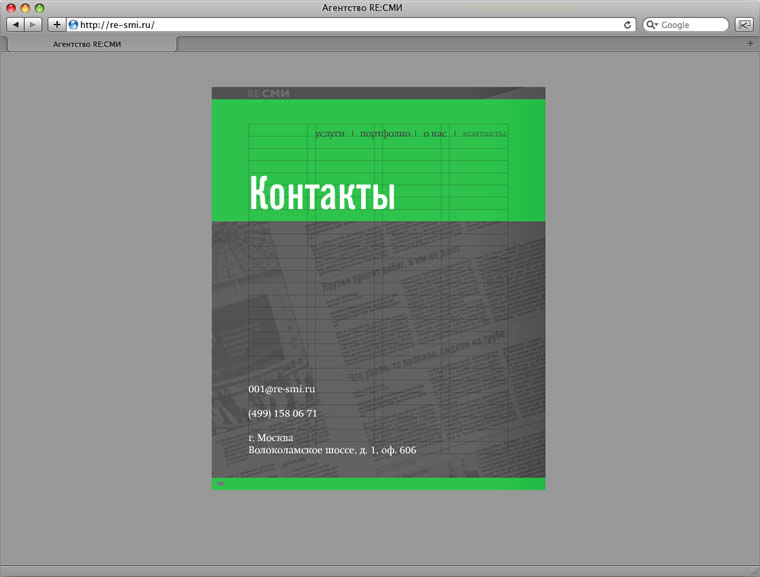Click the yellow minimize window button
760x577 pixels.
[x=26, y=8]
